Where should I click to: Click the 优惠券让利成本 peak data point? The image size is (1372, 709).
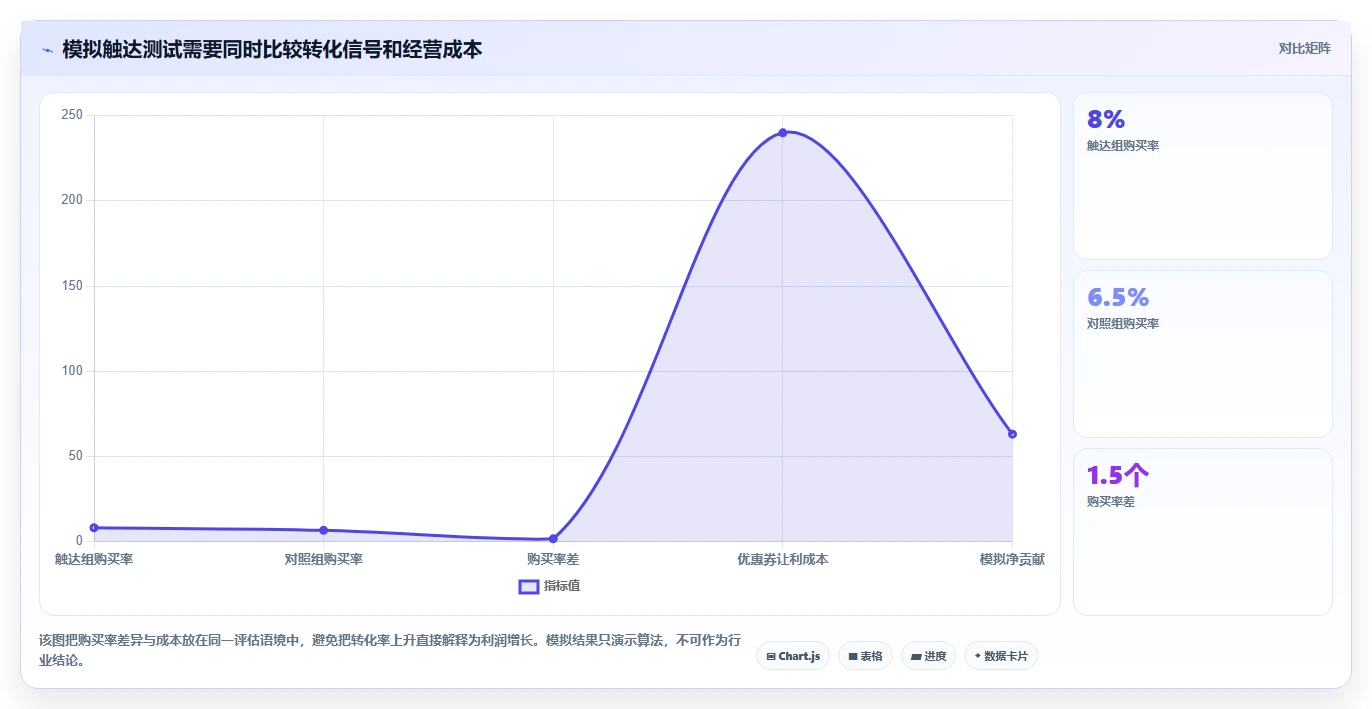[x=783, y=132]
